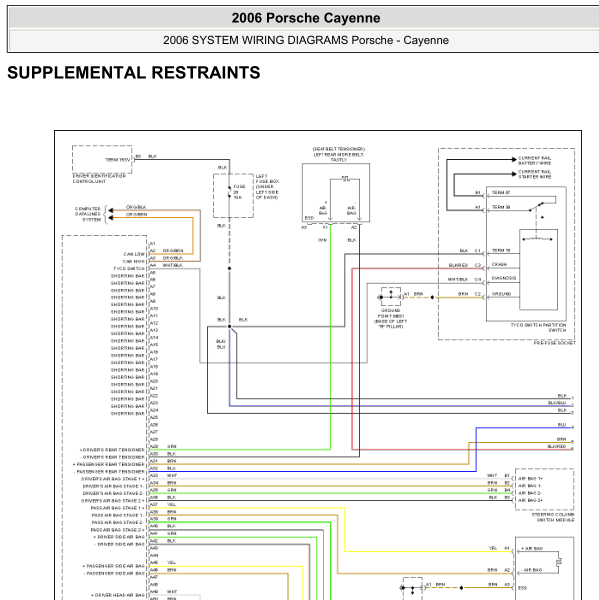The width and height of the screenshot is (599, 600).
Task: Click '+PASSENGER SIDE AIR BAG' pin label
Action: pyautogui.click(x=114, y=566)
